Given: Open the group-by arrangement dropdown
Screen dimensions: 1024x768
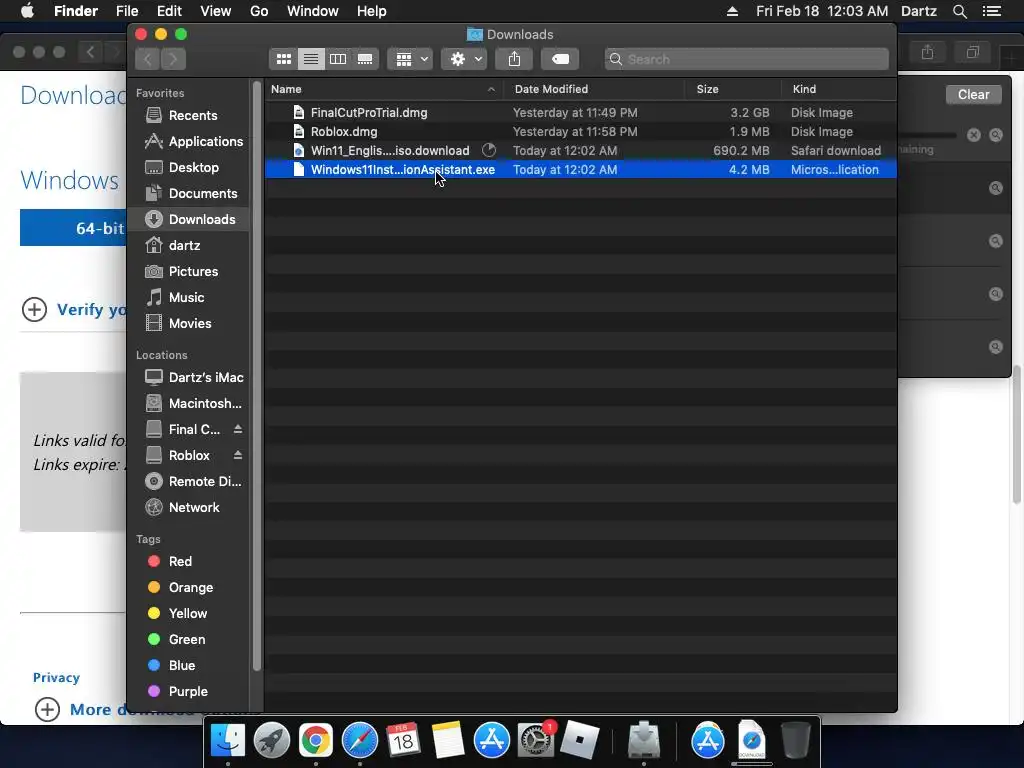Looking at the screenshot, I should point(410,59).
